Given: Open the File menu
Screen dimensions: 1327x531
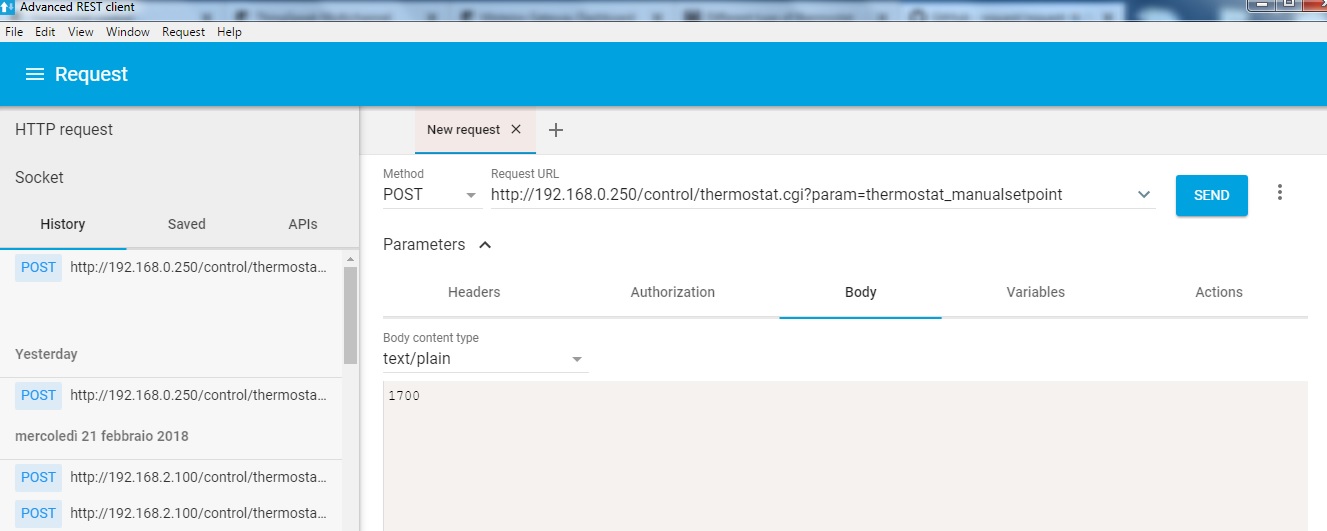Looking at the screenshot, I should pos(14,32).
